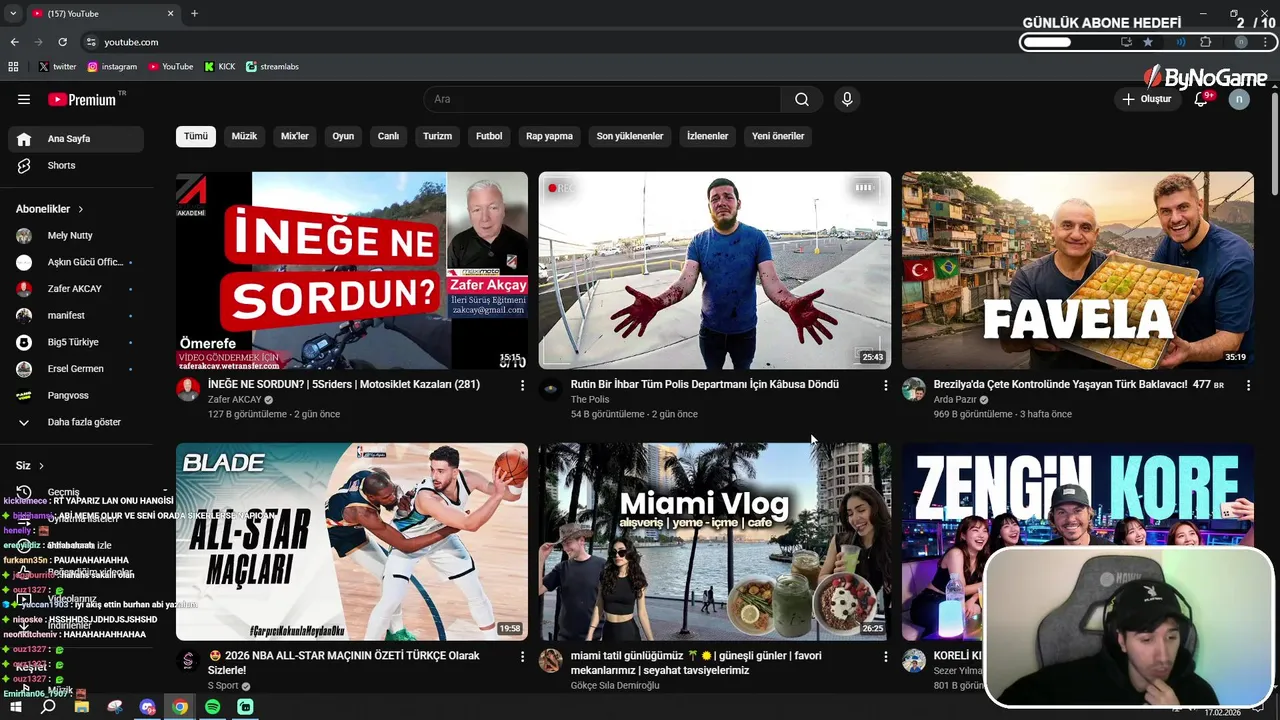Expand the Siz section chevron
The height and width of the screenshot is (720, 1280).
41,466
